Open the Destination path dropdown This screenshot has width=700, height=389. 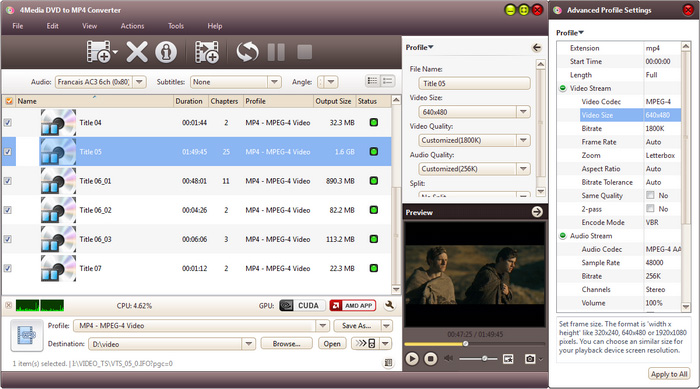pos(249,344)
